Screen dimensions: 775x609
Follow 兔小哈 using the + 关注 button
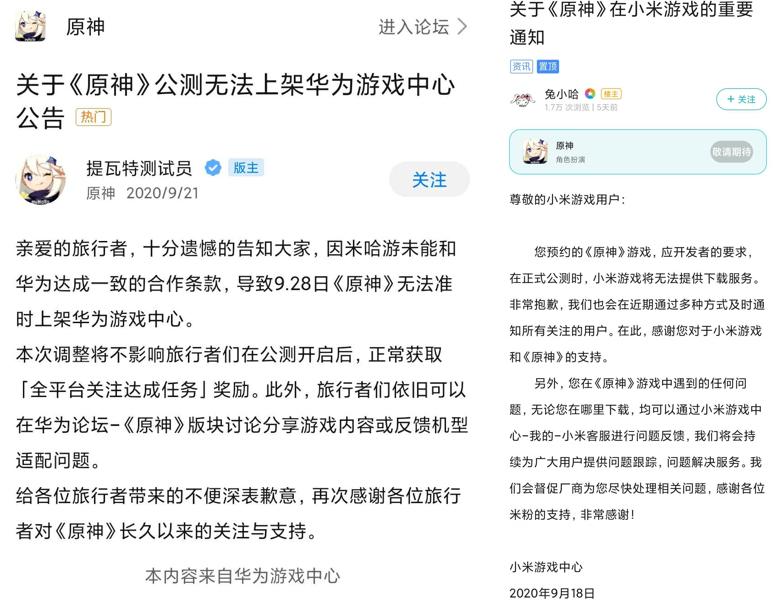coord(741,99)
